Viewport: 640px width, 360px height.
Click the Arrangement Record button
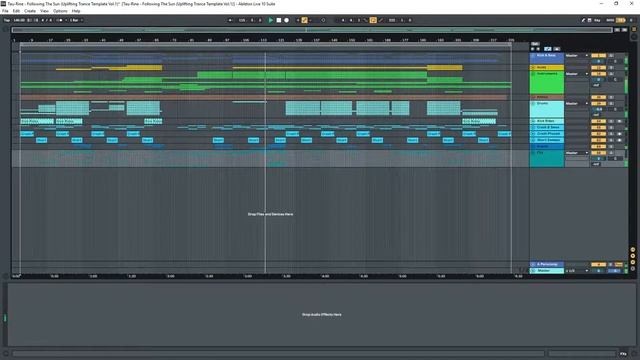point(287,20)
